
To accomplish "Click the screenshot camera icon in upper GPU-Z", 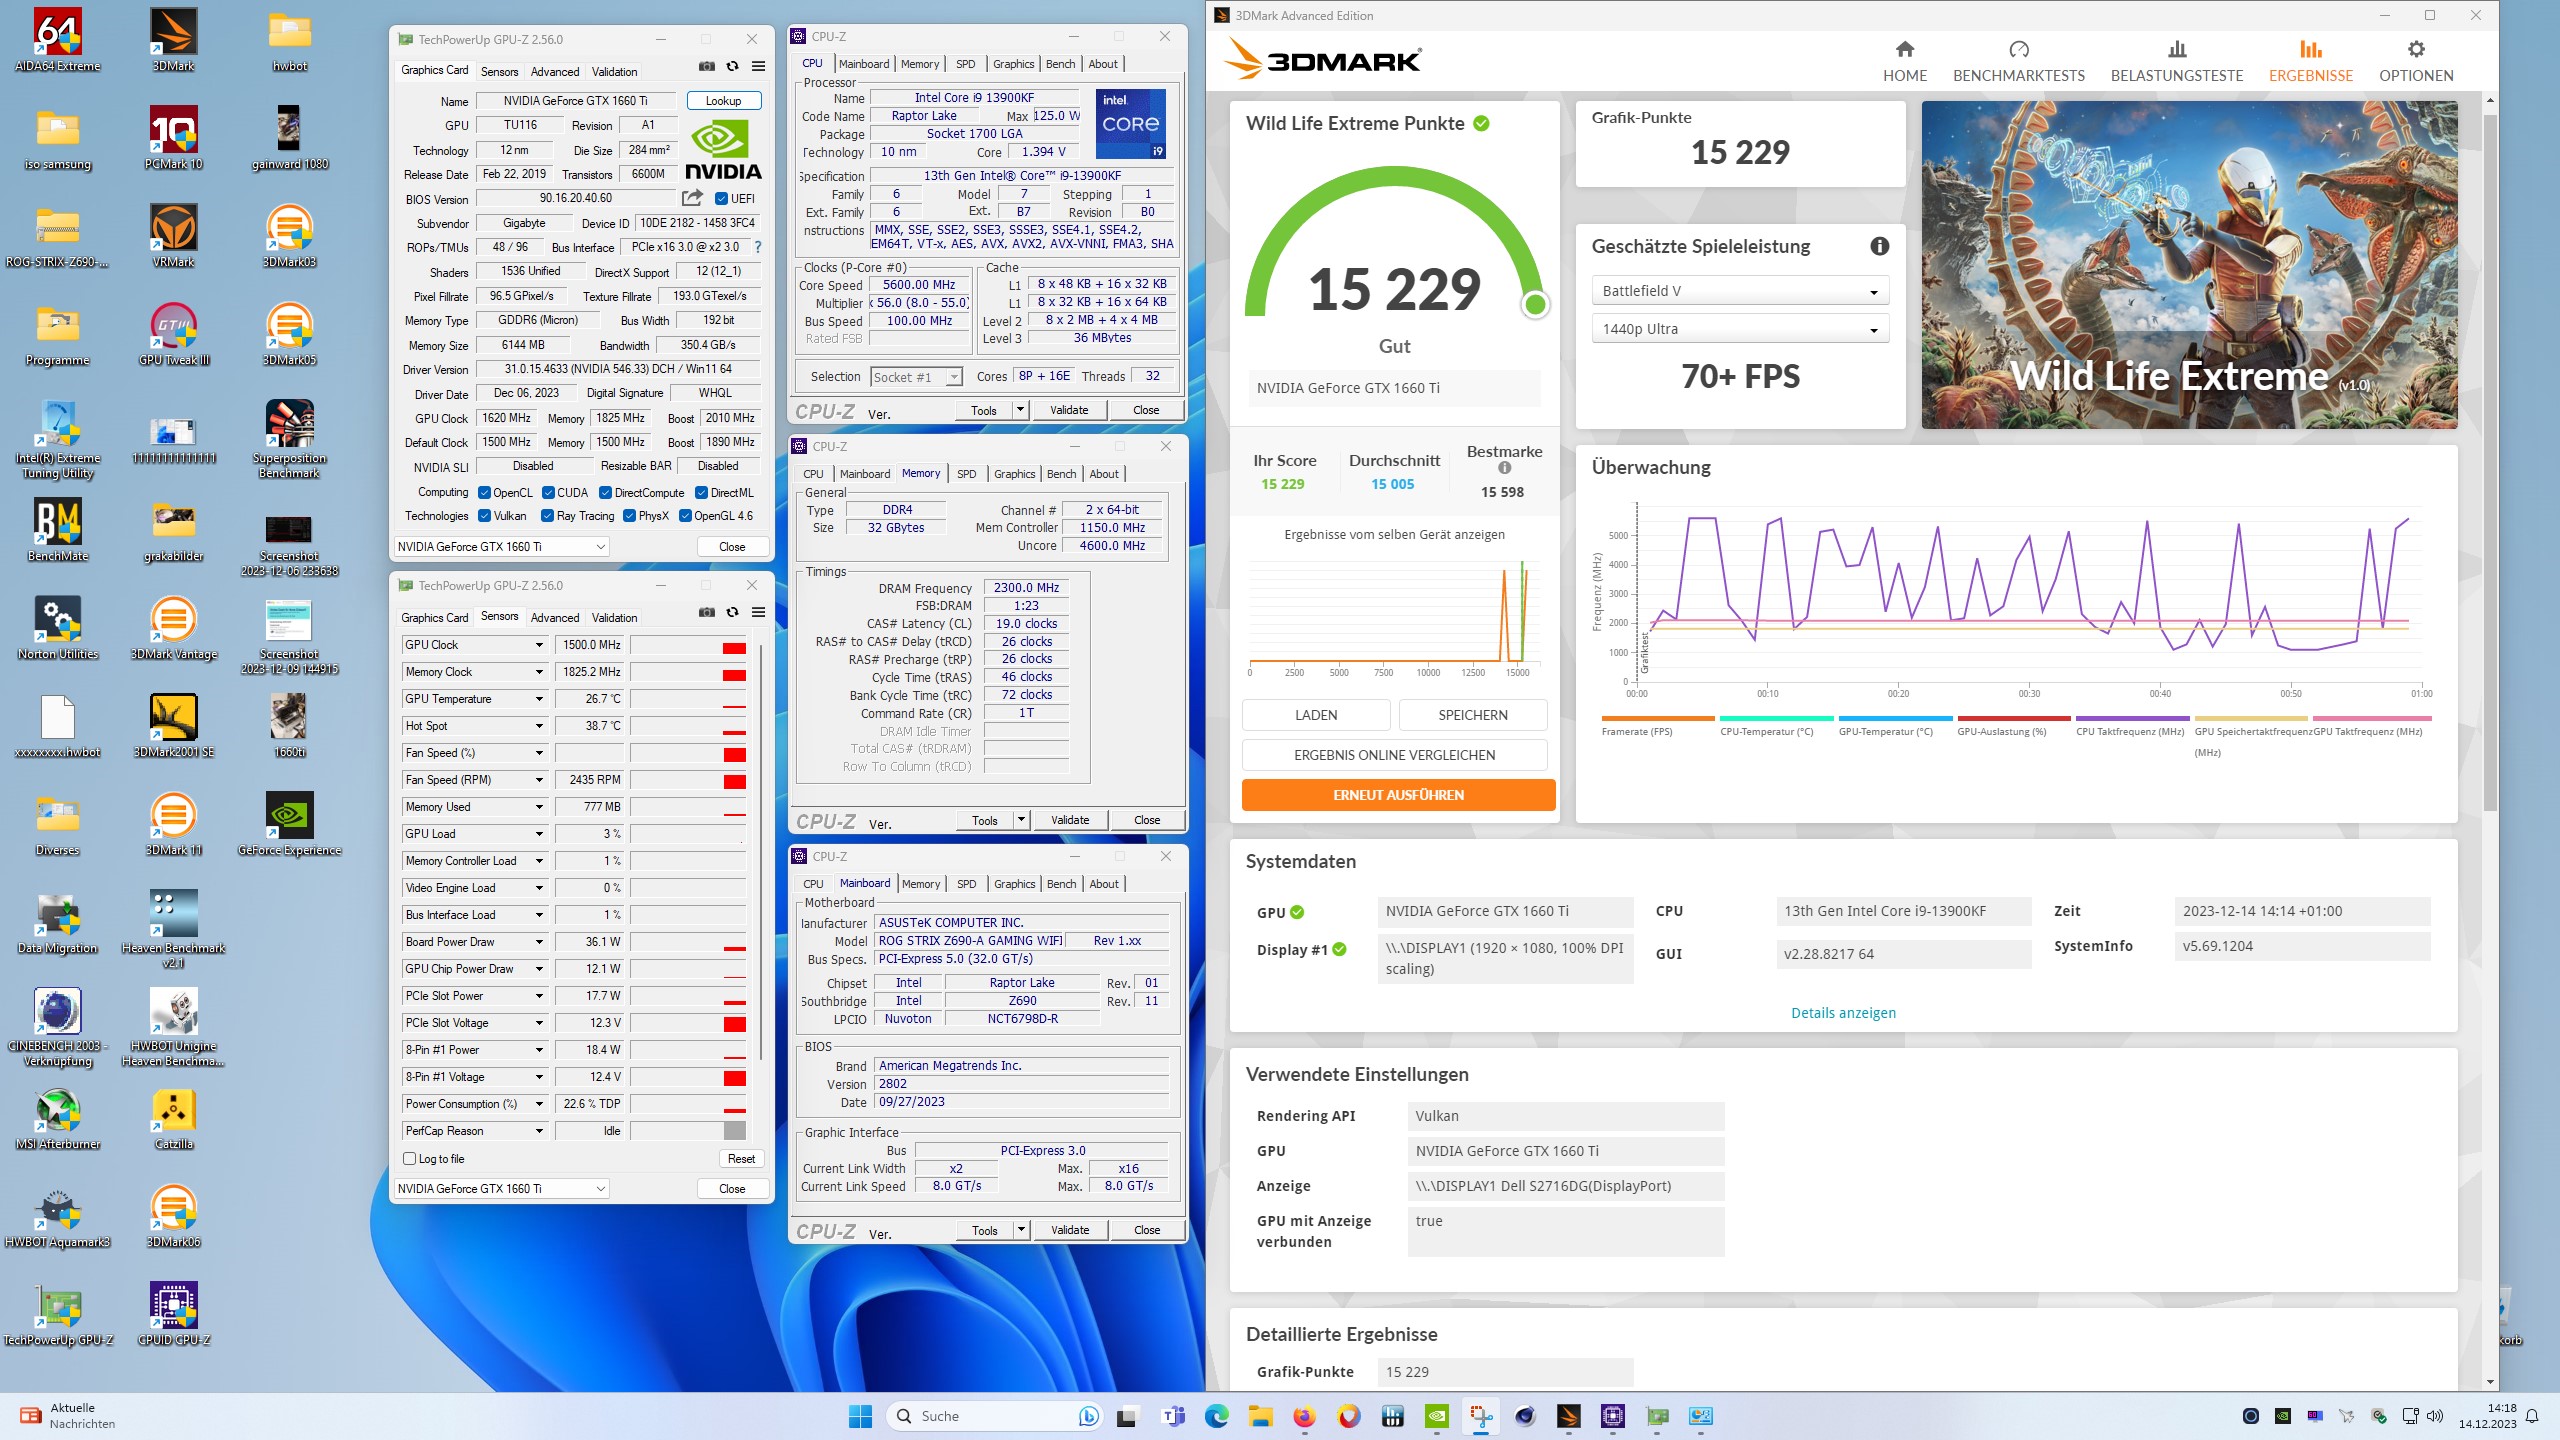I will tap(707, 67).
